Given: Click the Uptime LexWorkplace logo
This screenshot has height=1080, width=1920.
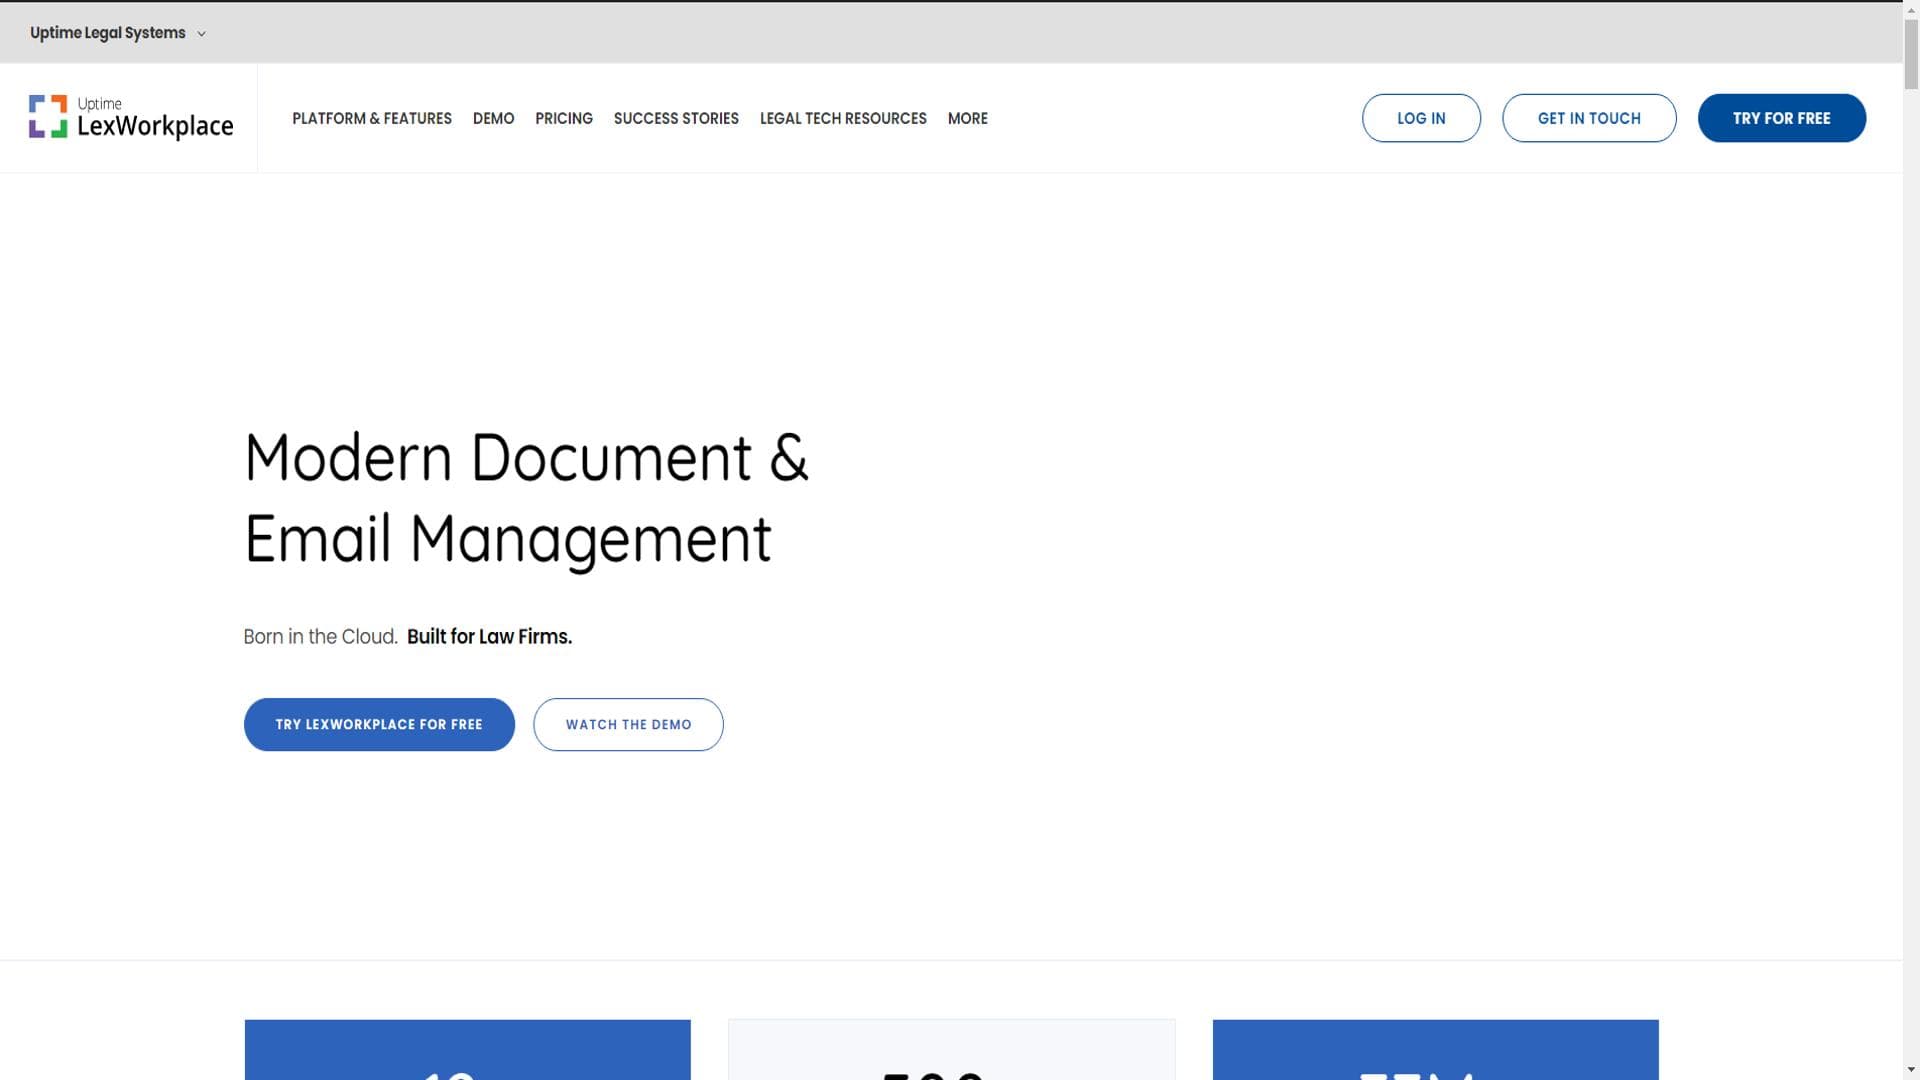Looking at the screenshot, I should coord(131,118).
